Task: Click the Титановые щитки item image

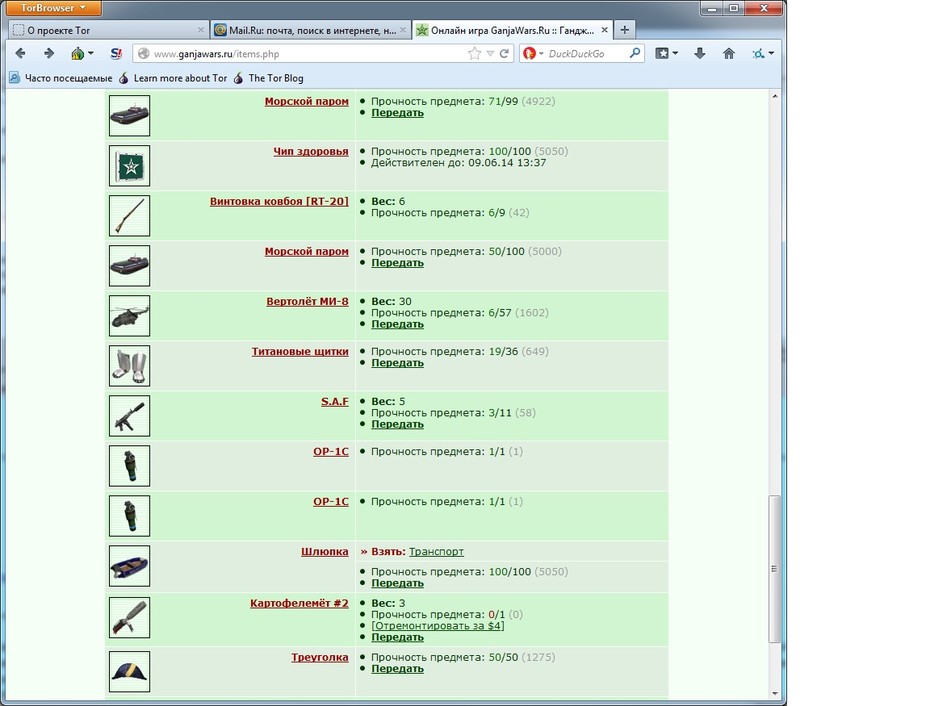Action: (x=129, y=365)
